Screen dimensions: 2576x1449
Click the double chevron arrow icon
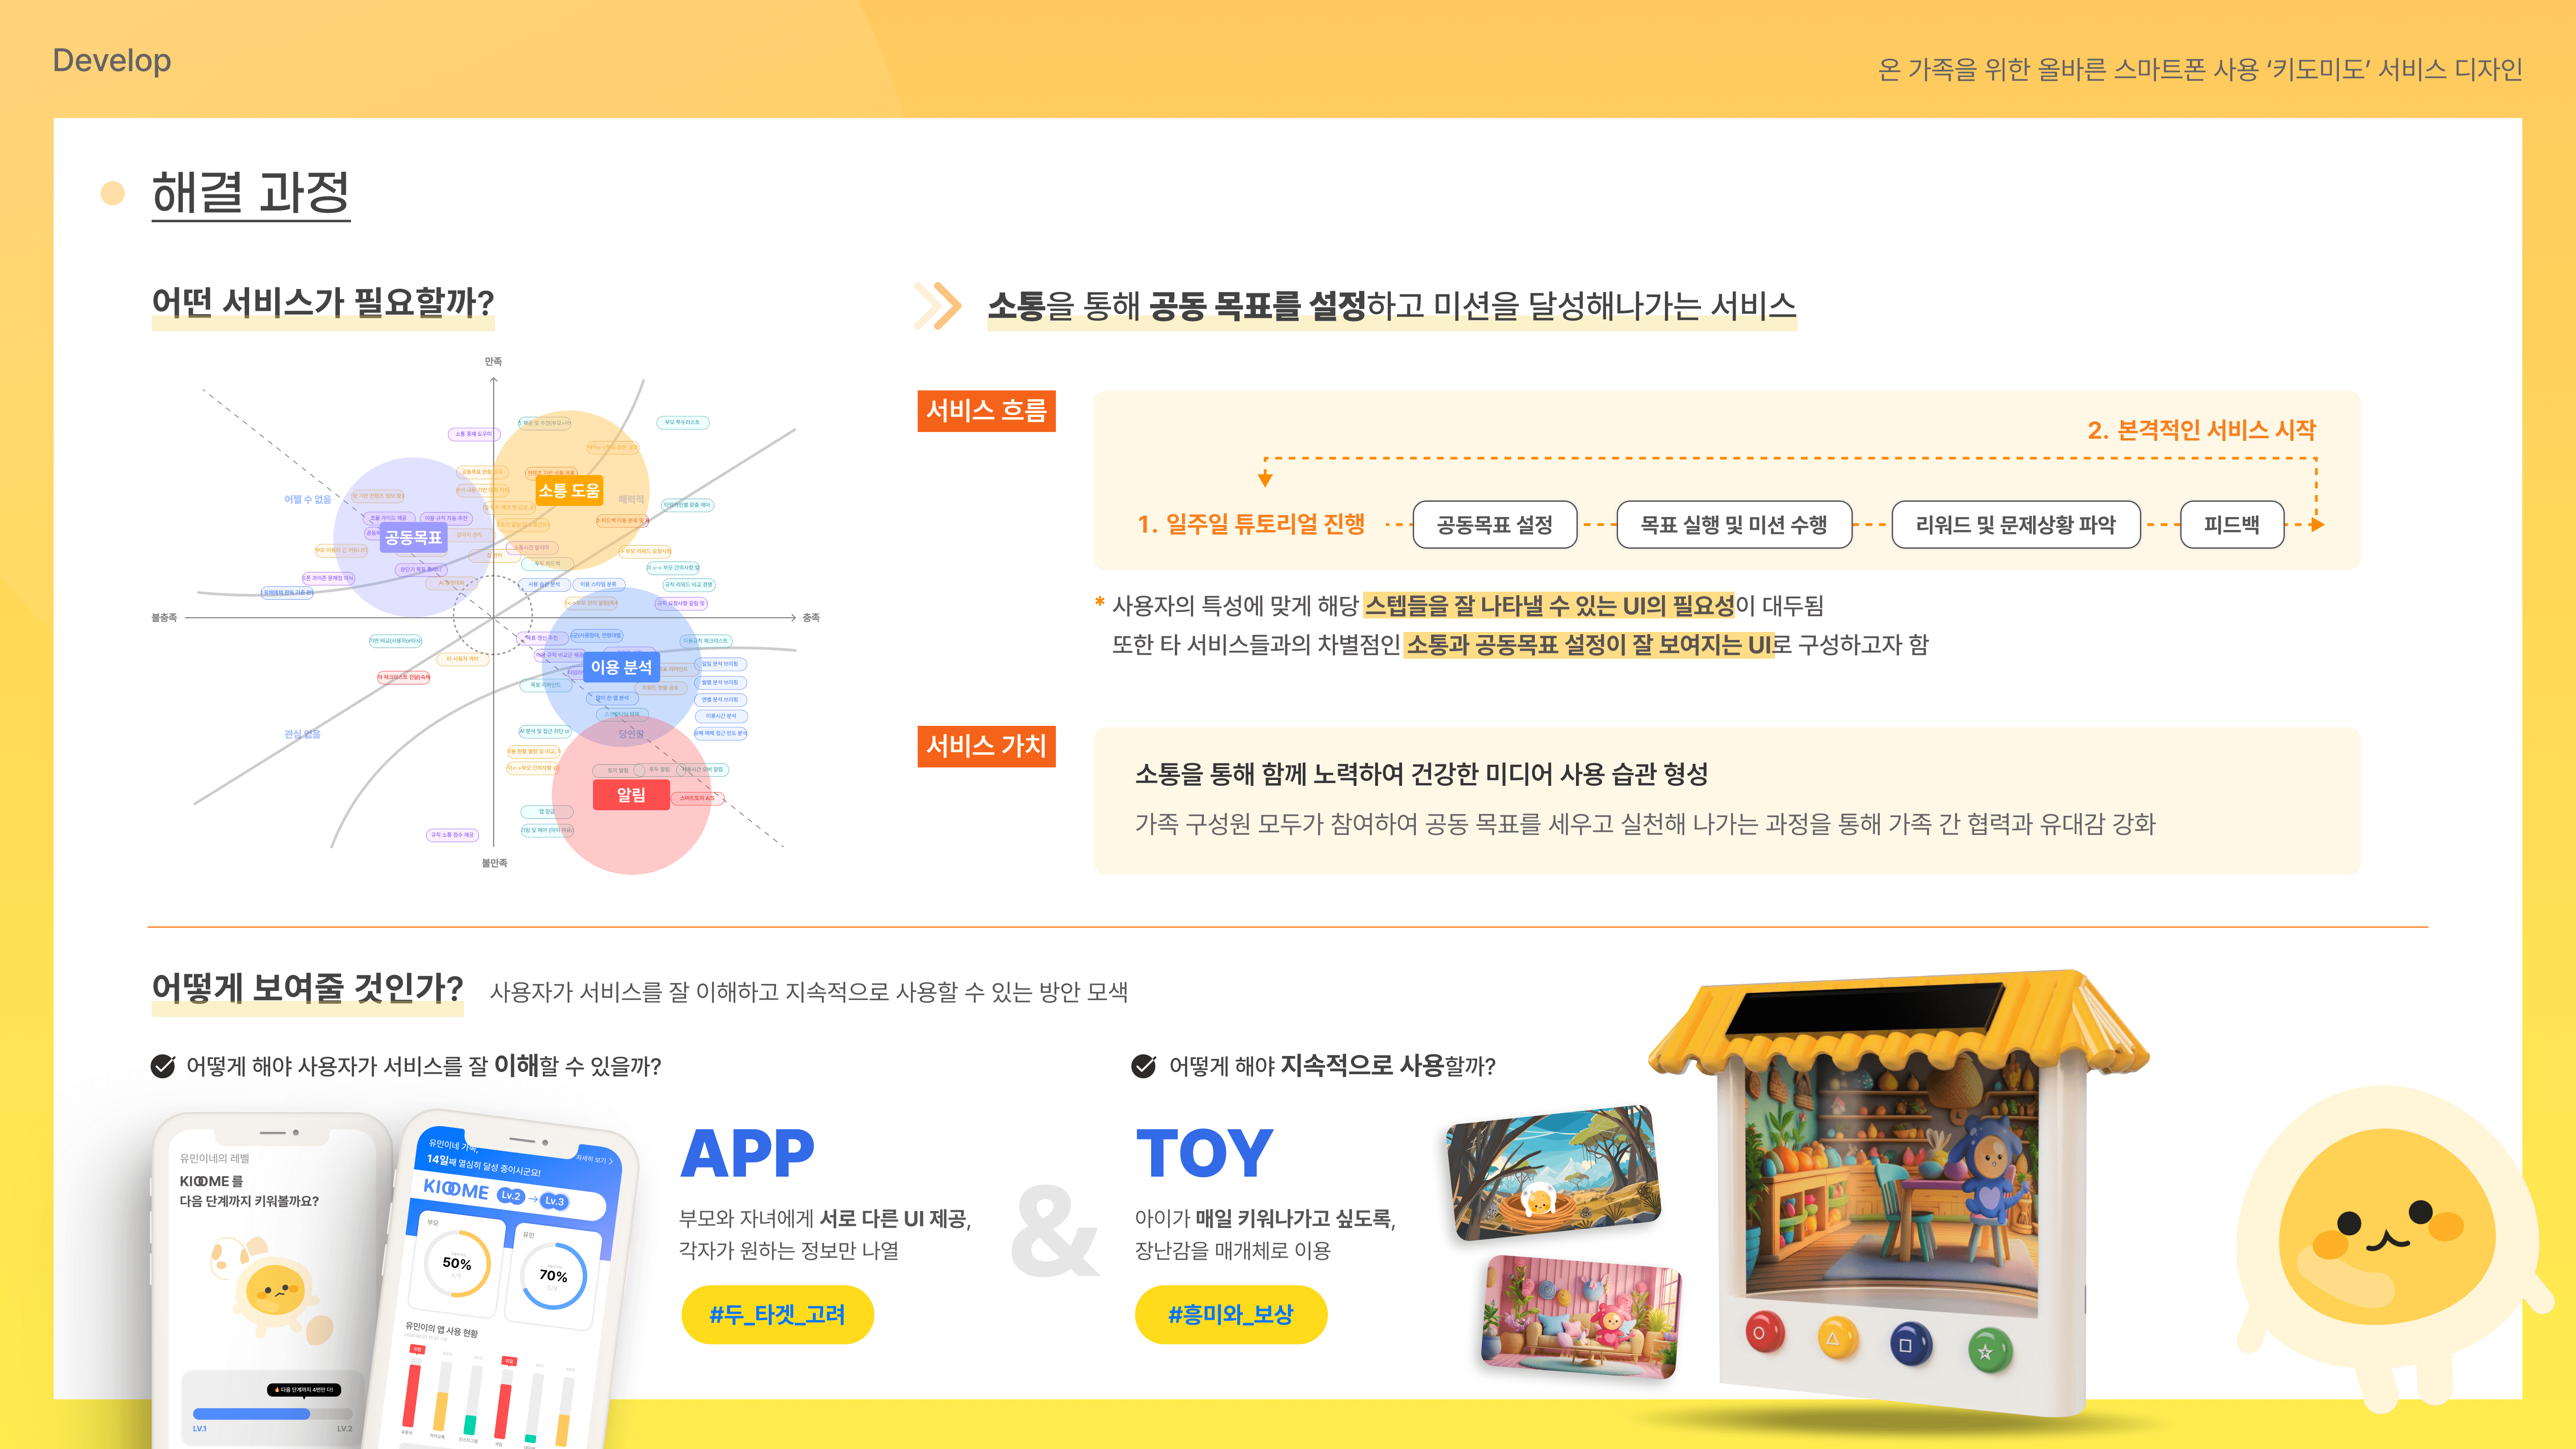[937, 306]
